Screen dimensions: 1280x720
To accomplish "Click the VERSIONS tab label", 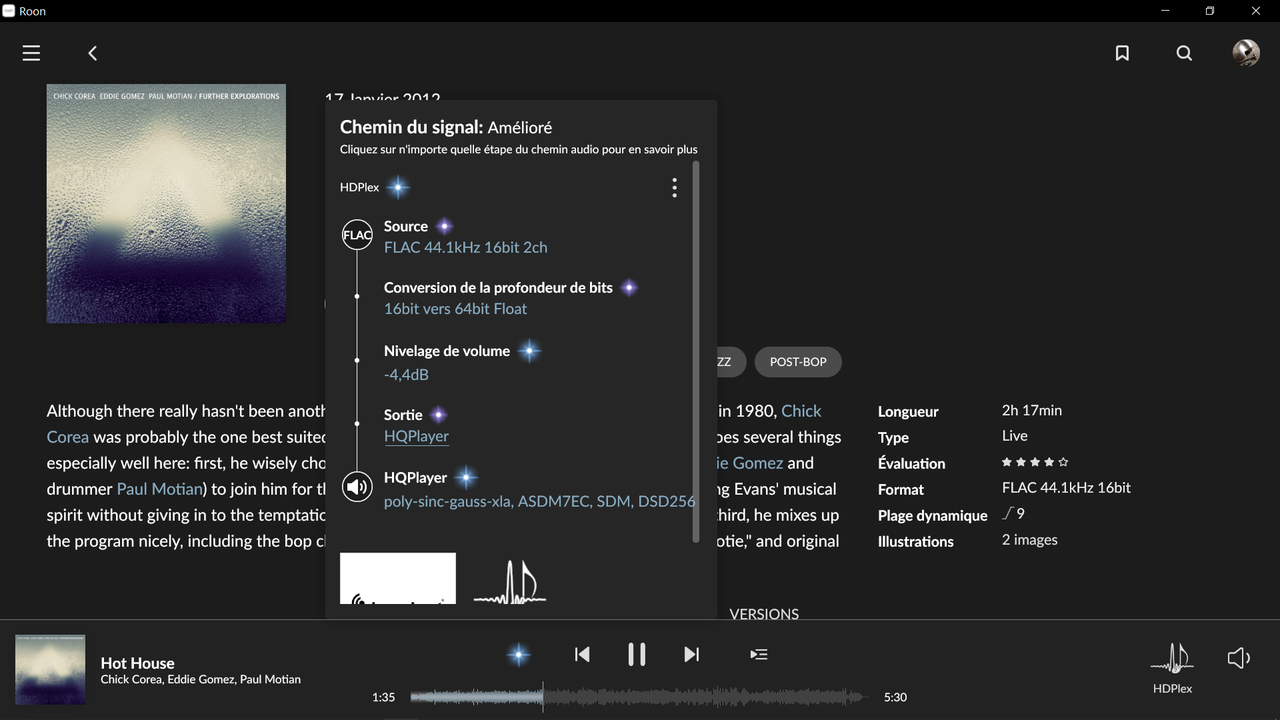I will coord(764,614).
